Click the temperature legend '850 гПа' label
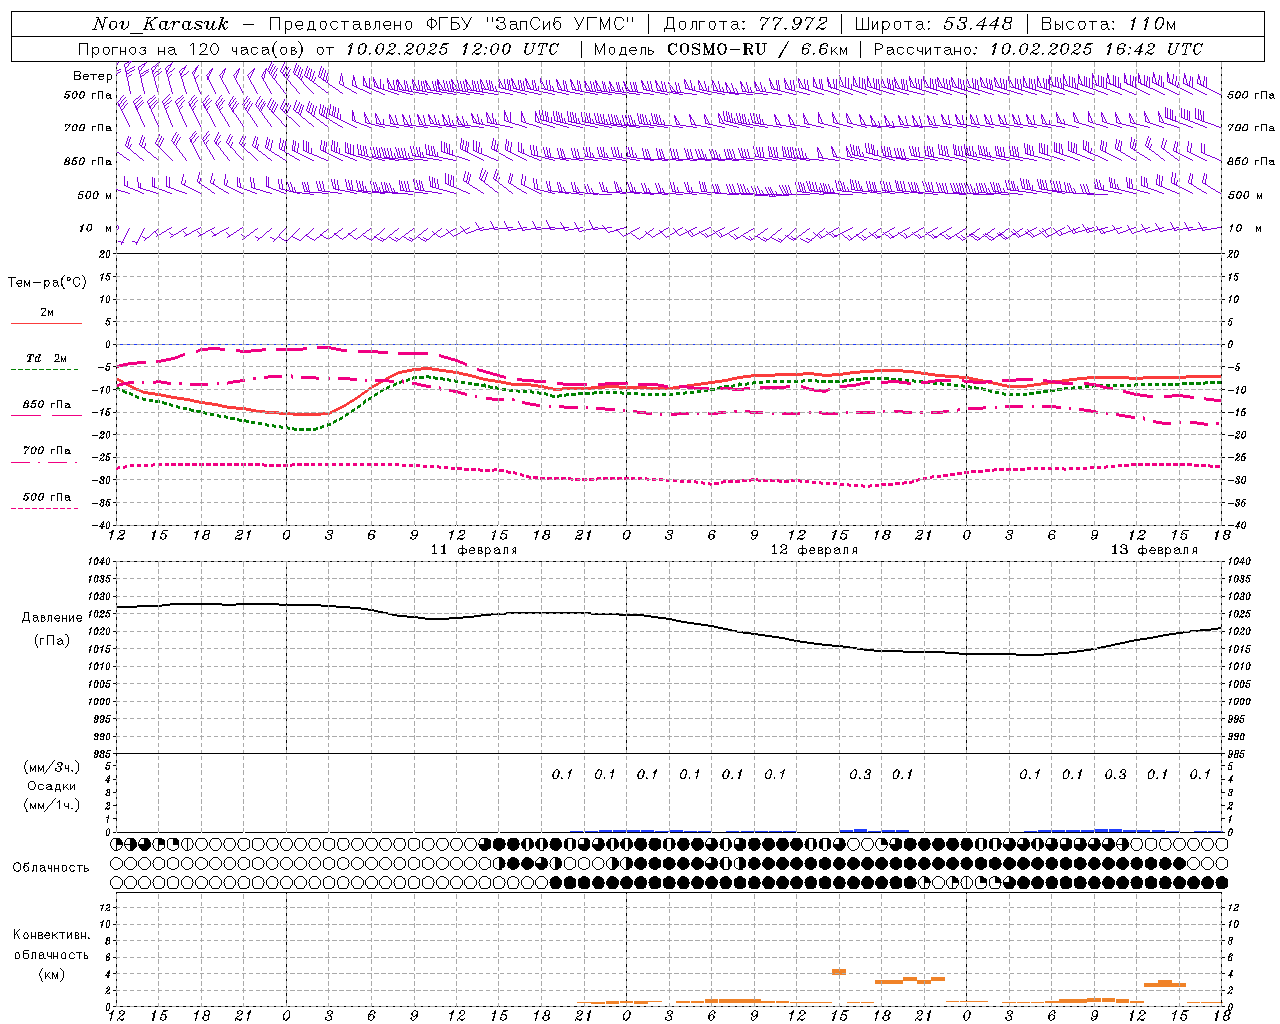Image resolution: width=1280 pixels, height=1024 pixels. click(x=47, y=405)
